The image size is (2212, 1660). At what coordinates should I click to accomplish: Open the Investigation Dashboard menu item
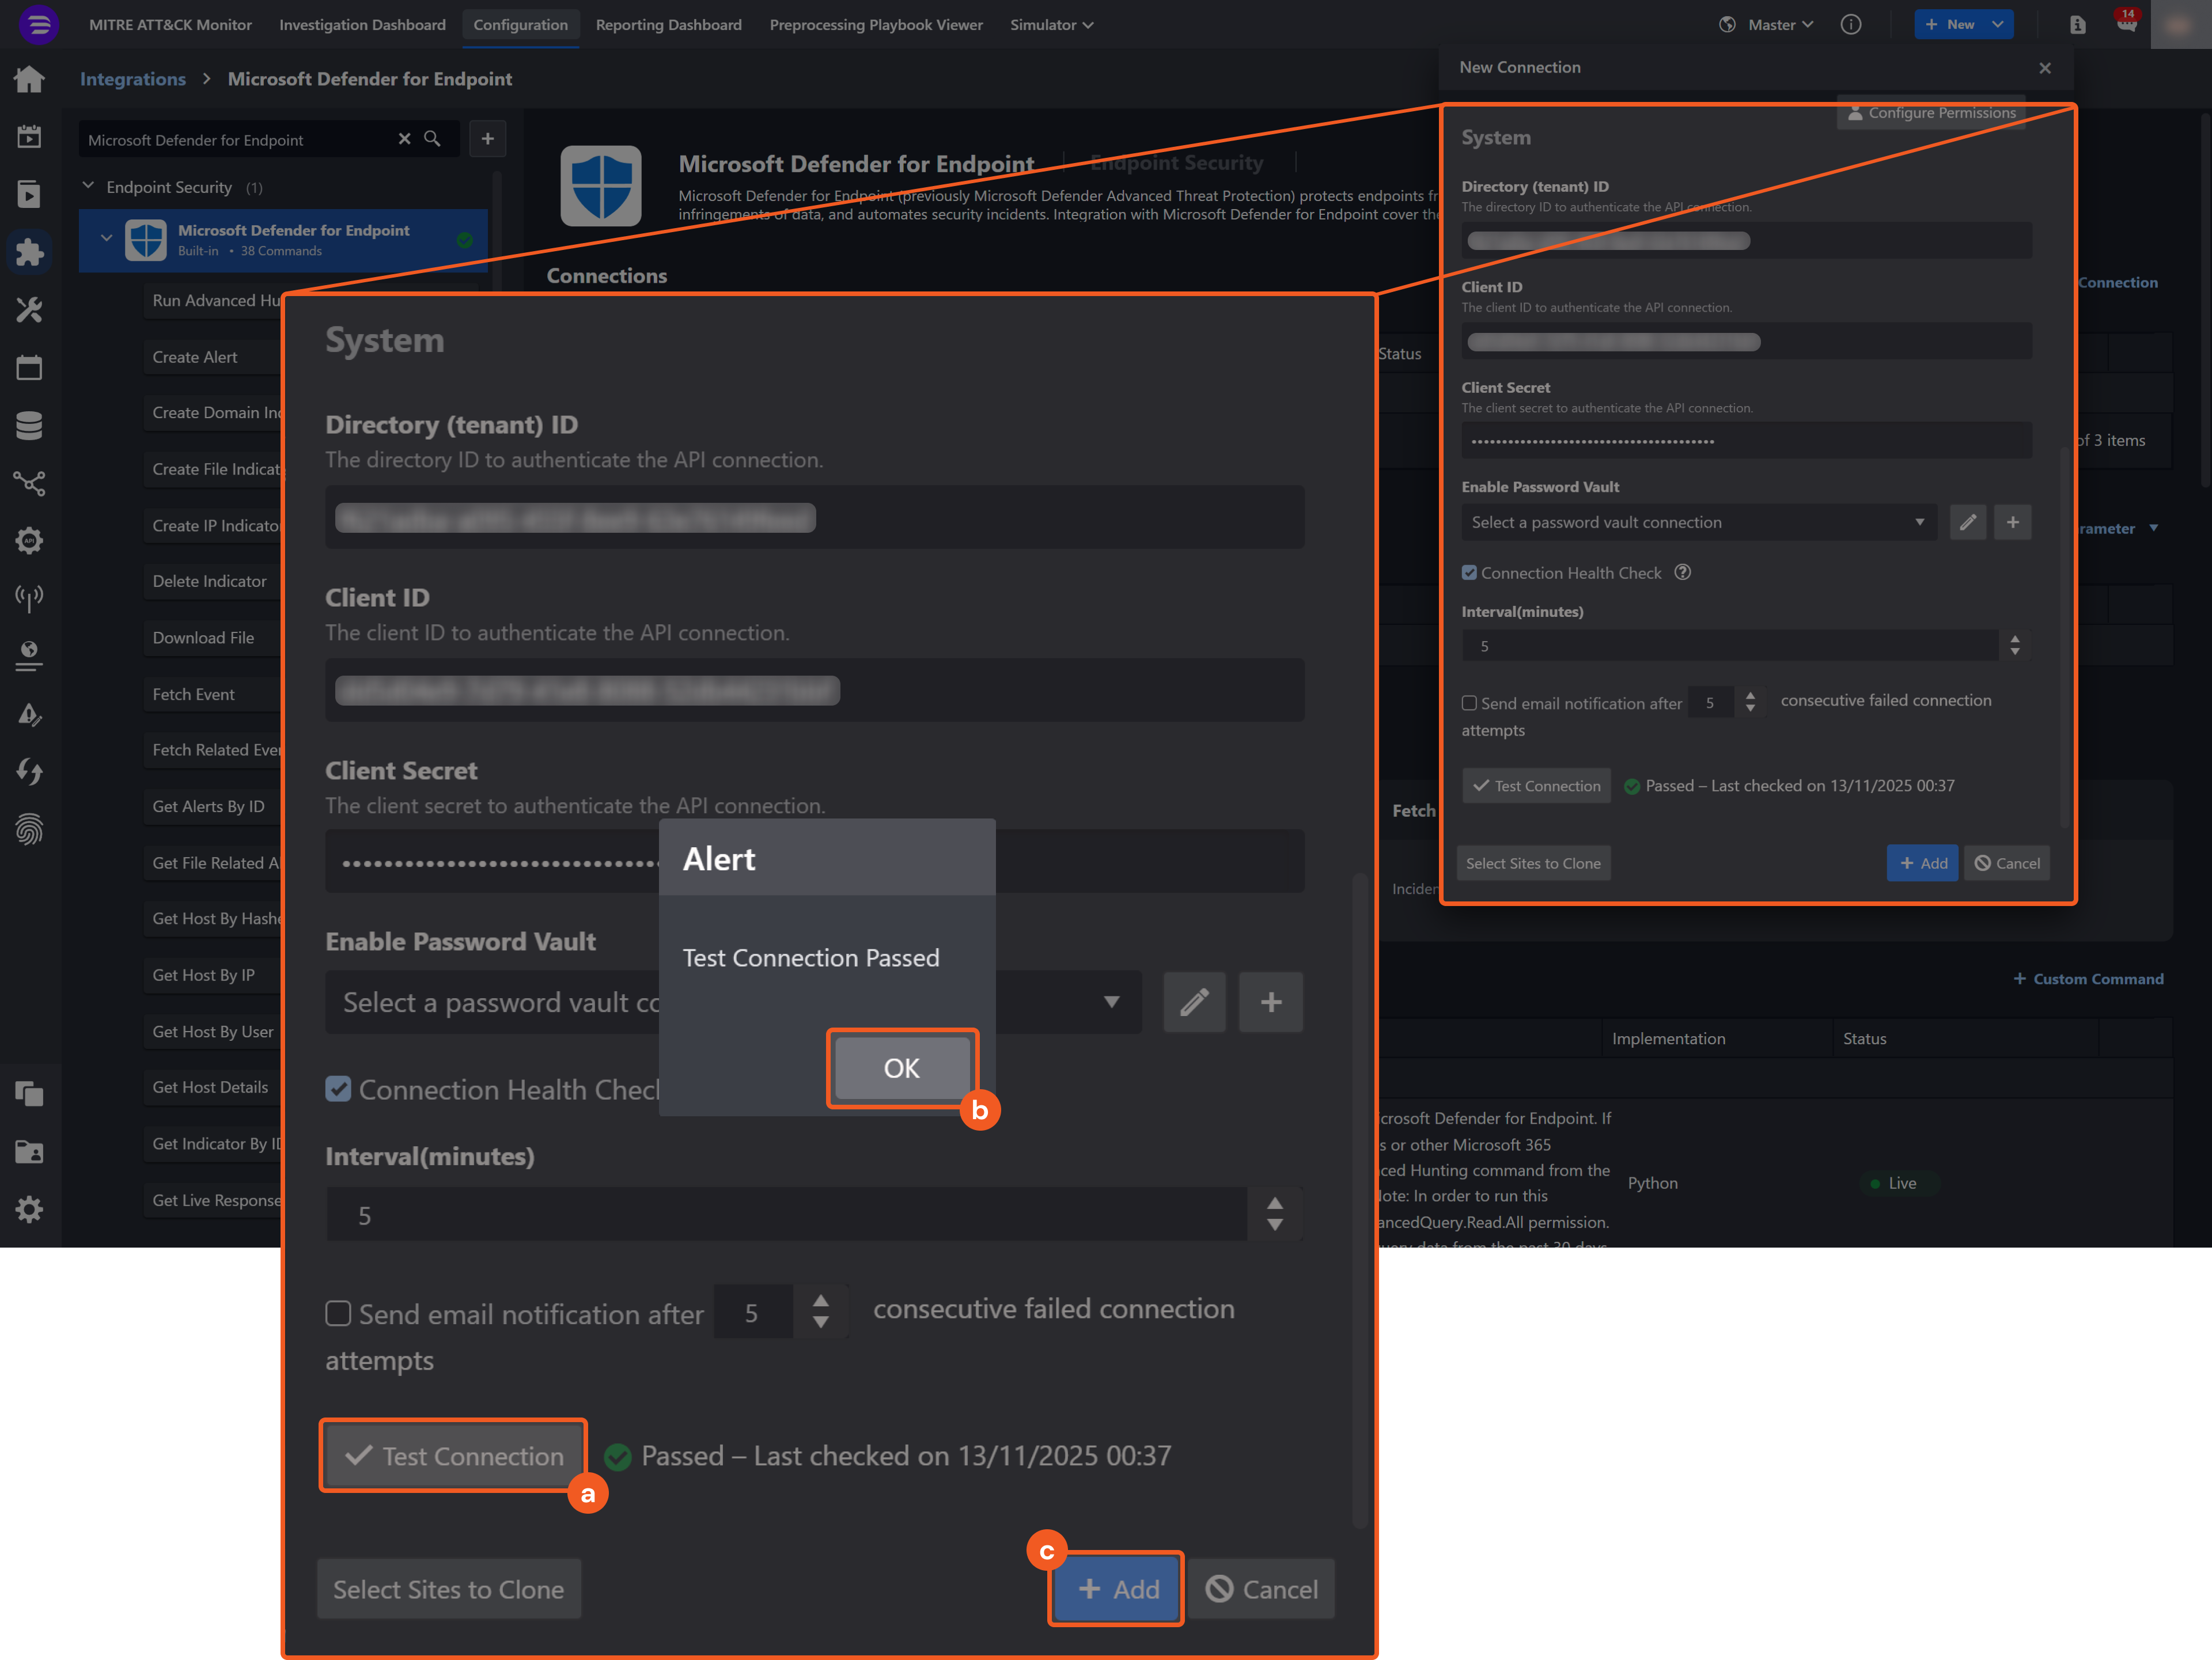[362, 24]
